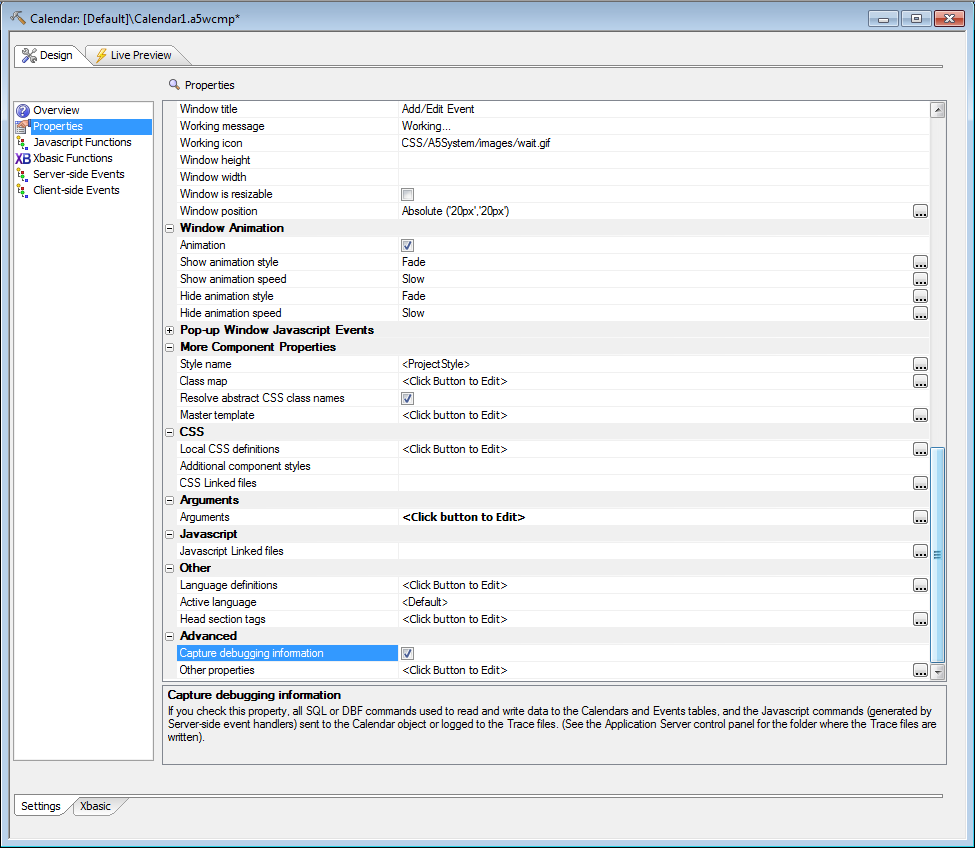The image size is (975, 848).
Task: Open Local CSS definitions ellipsis button
Action: pos(920,449)
